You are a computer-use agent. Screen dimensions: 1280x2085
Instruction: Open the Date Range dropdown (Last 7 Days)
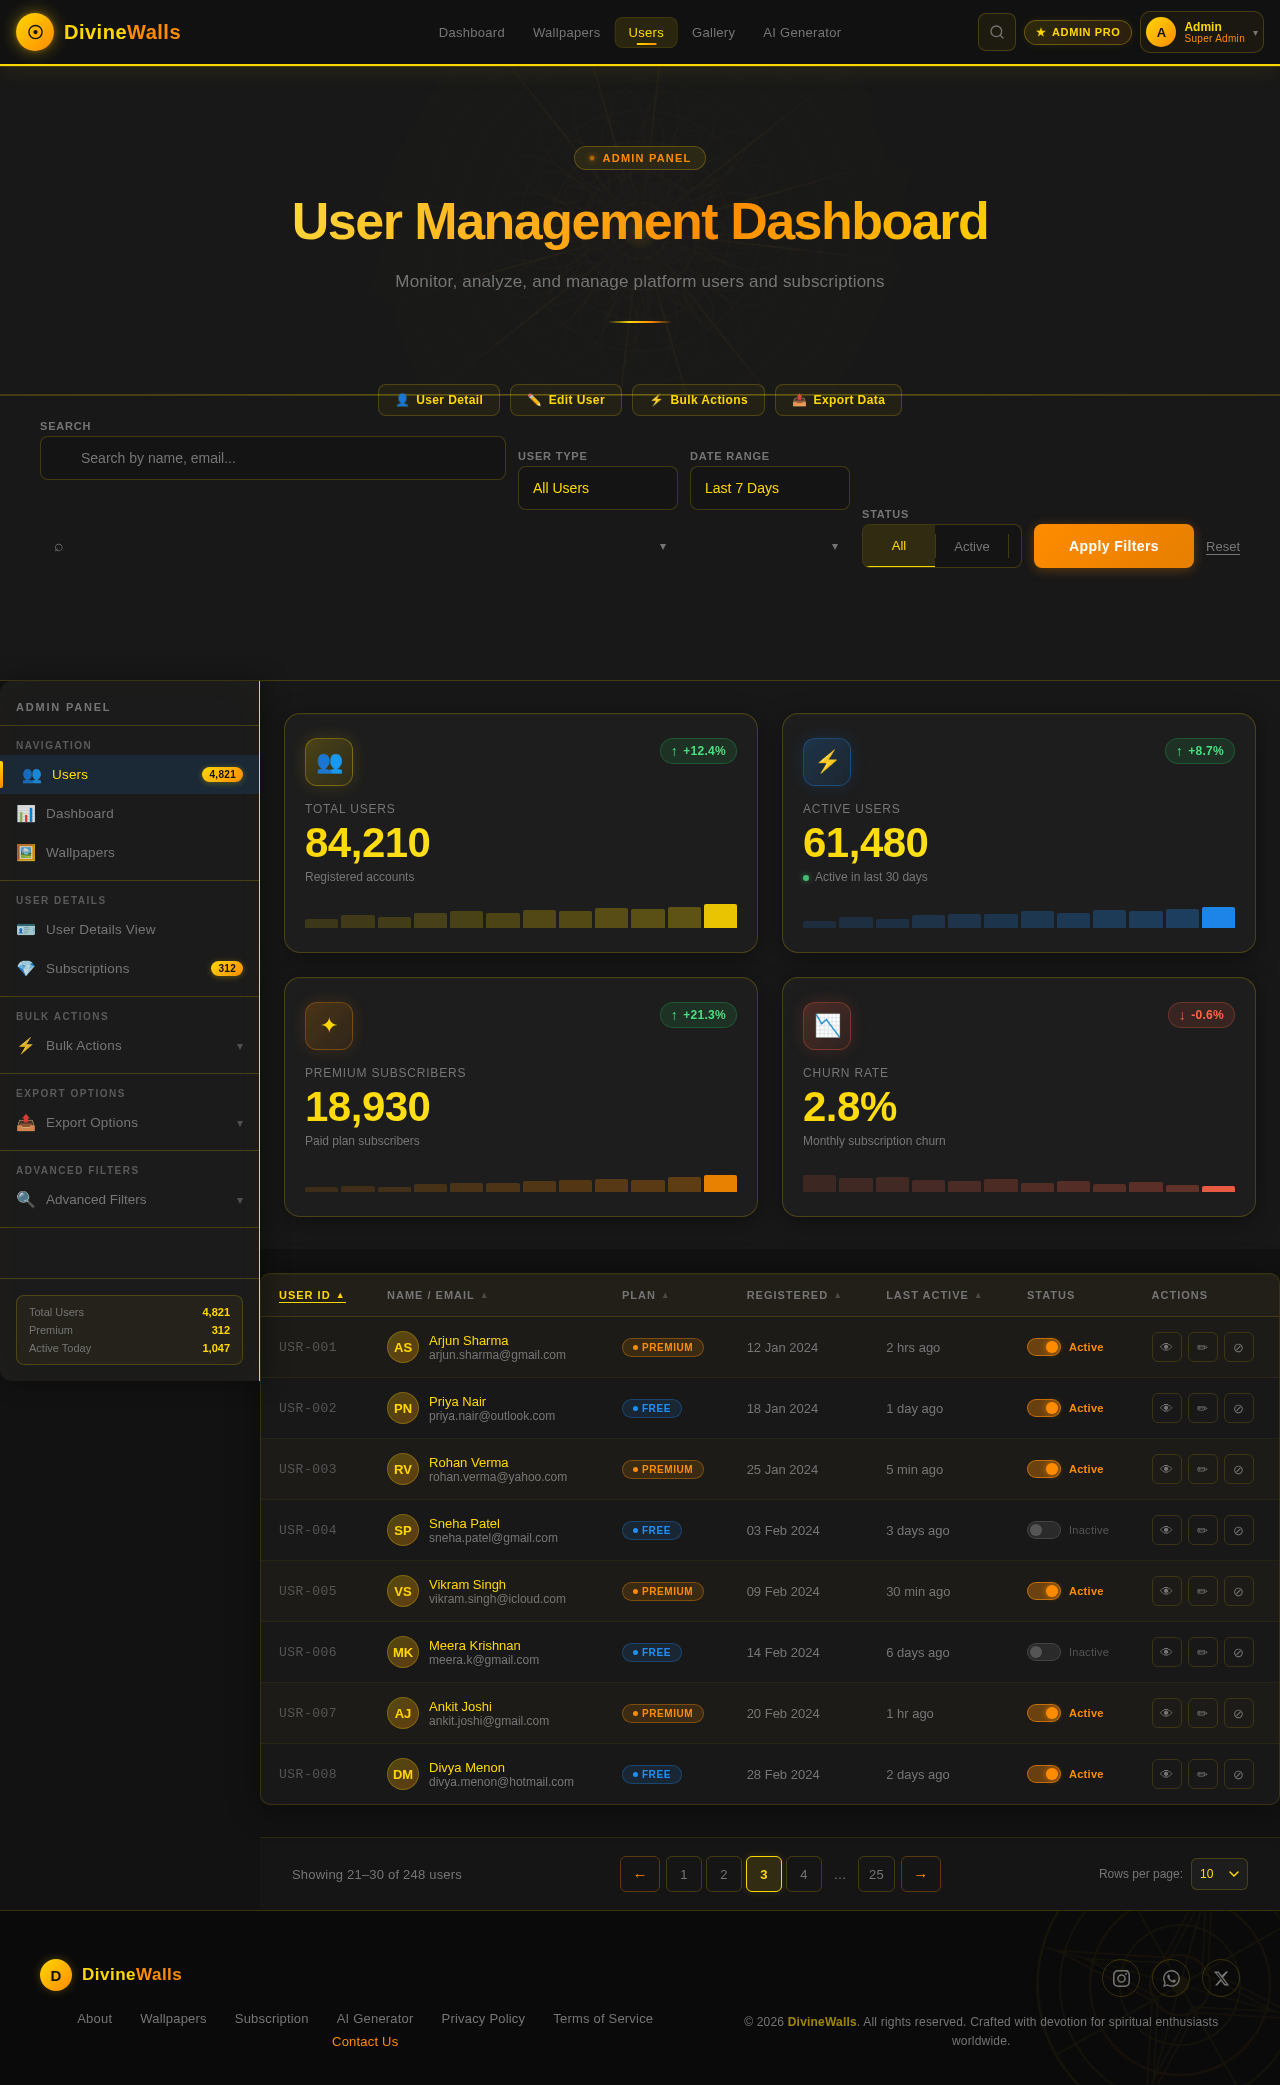tap(770, 488)
